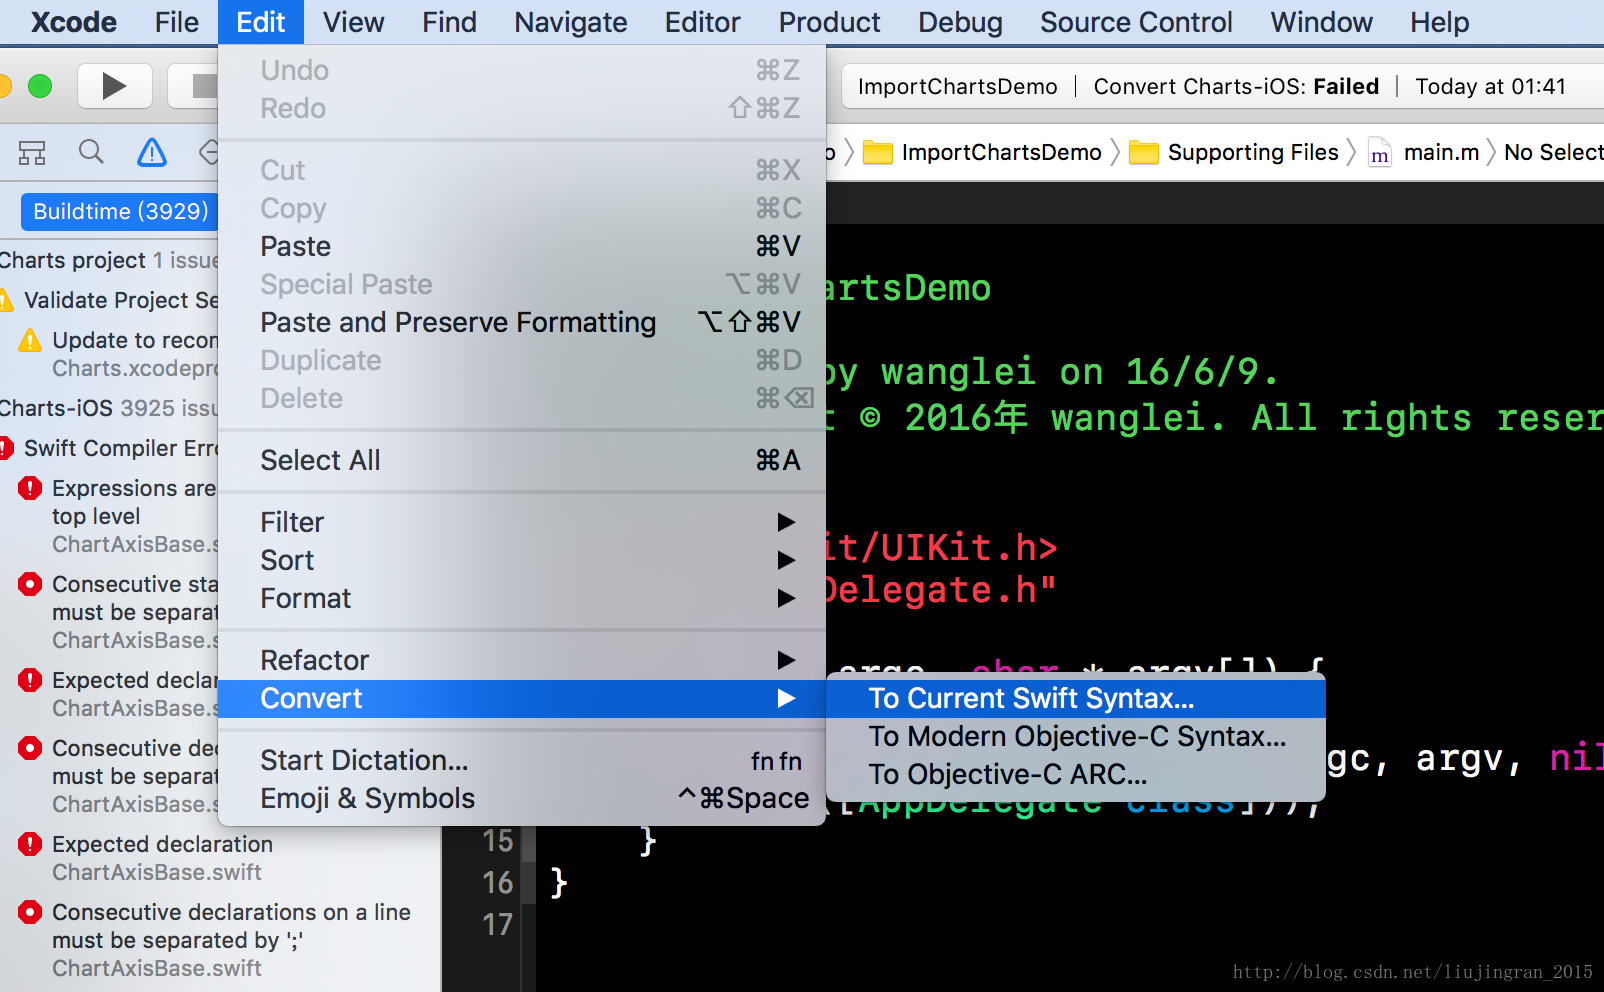
Task: Click the ImportChartsDemo folder icon in breadcrumb
Action: tap(878, 152)
